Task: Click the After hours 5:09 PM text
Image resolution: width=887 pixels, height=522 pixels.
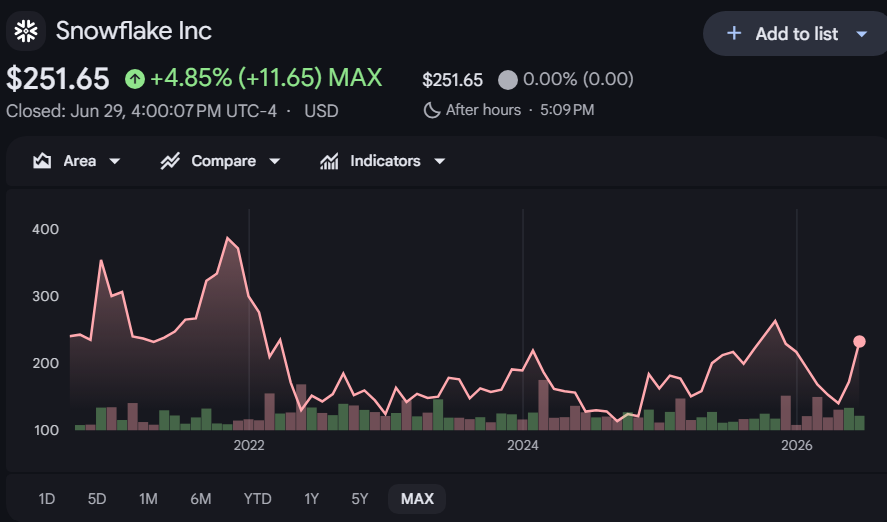Action: click(520, 110)
